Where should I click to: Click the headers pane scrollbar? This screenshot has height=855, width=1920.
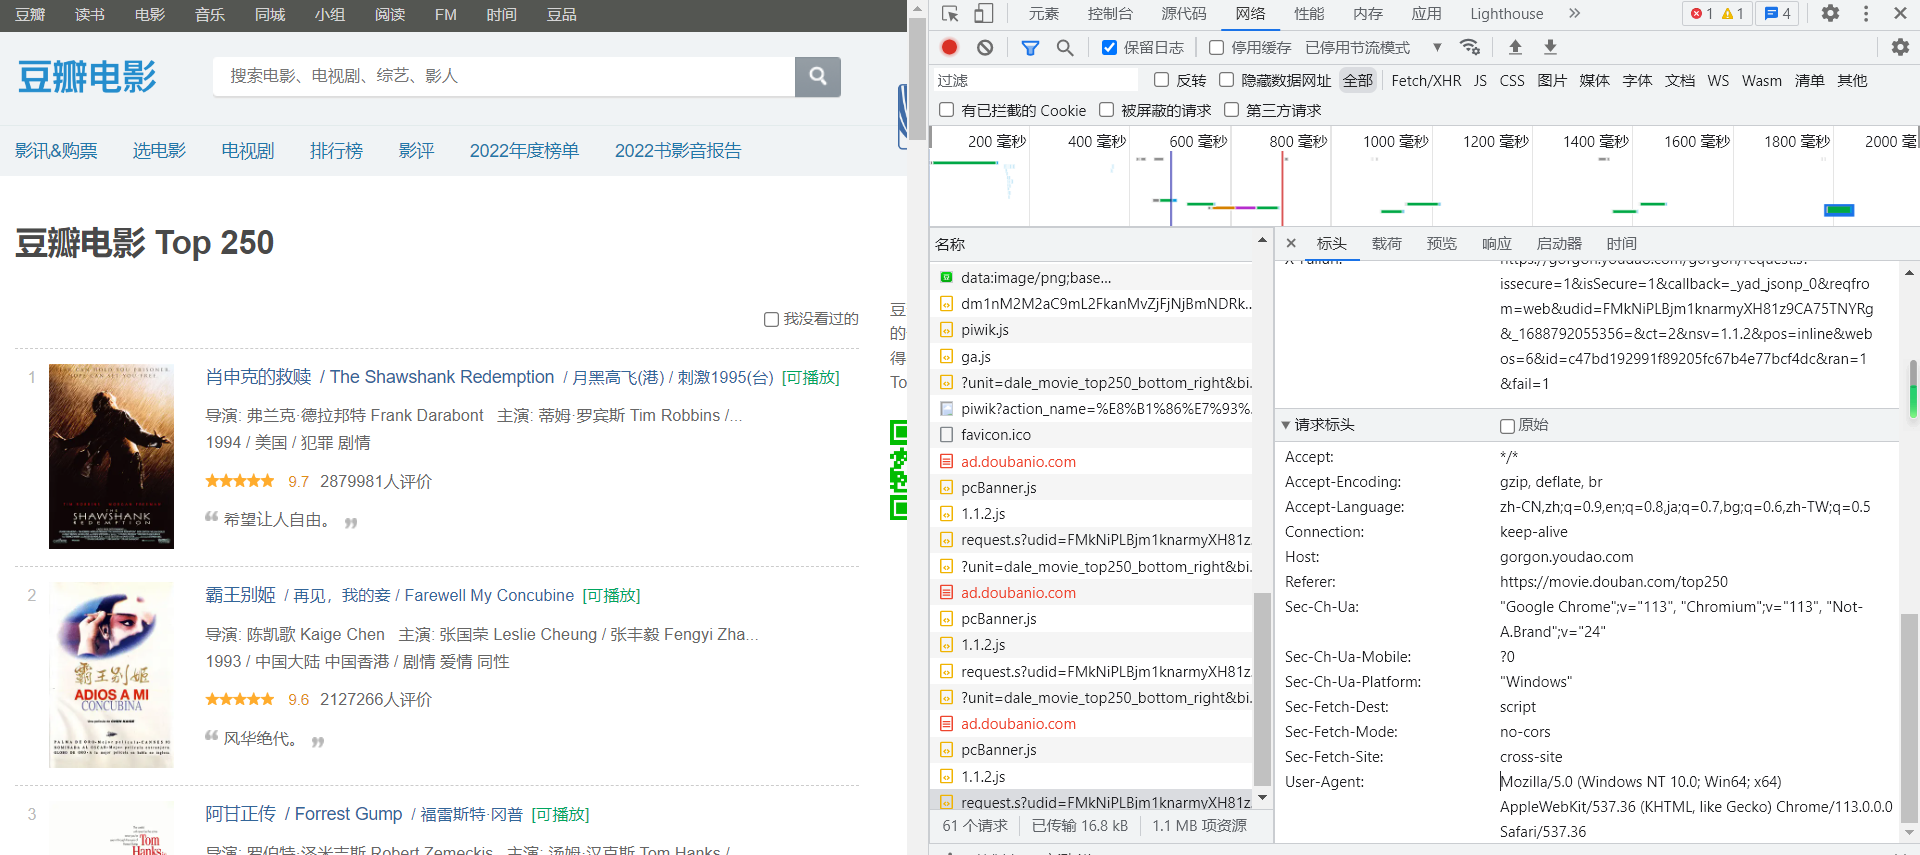pyautogui.click(x=1910, y=720)
